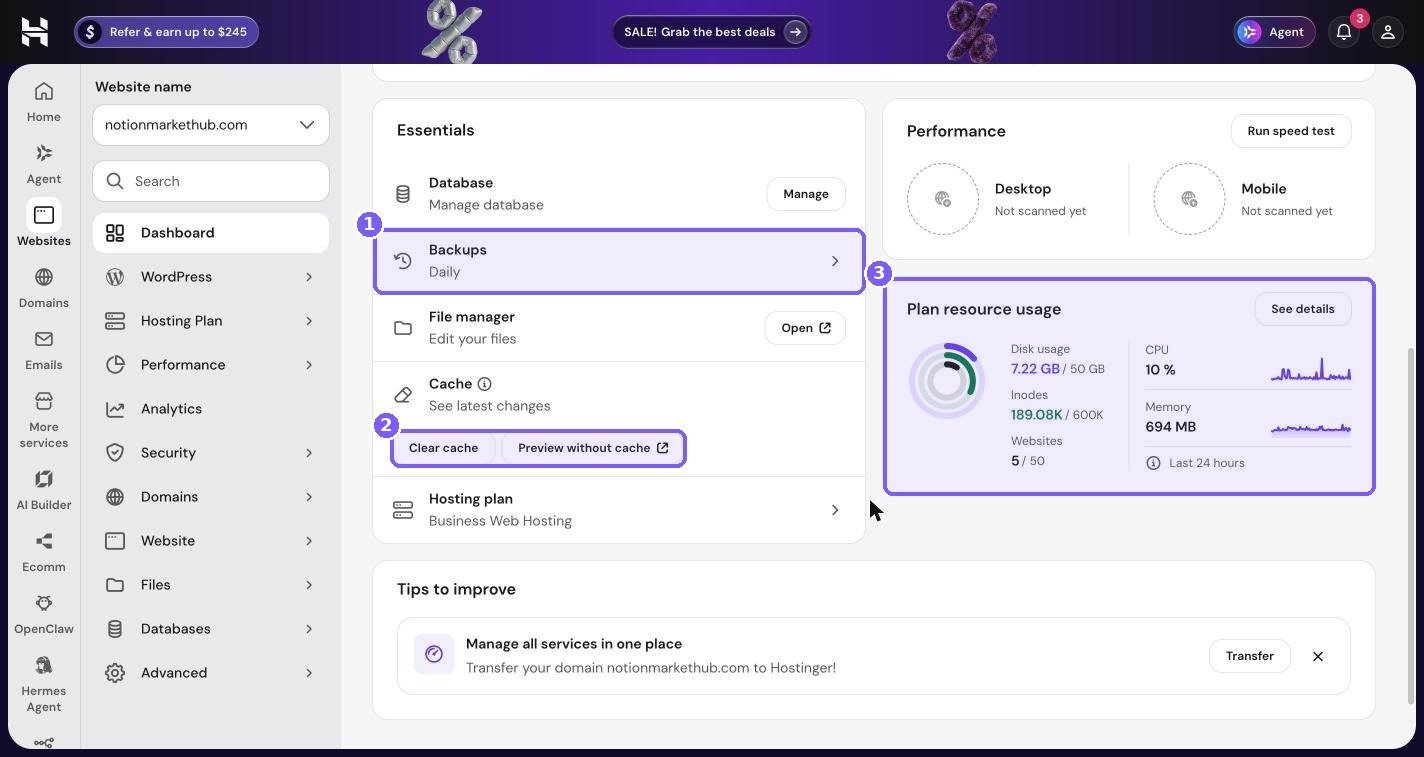
Task: Dismiss the transfer domain tip
Action: pyautogui.click(x=1318, y=656)
